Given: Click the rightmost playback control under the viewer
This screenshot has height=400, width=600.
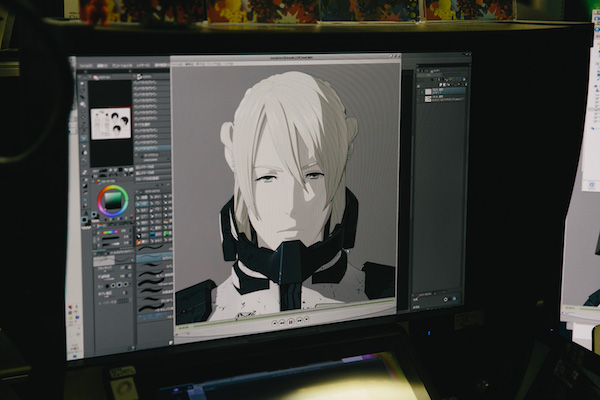Looking at the screenshot, I should [x=307, y=319].
